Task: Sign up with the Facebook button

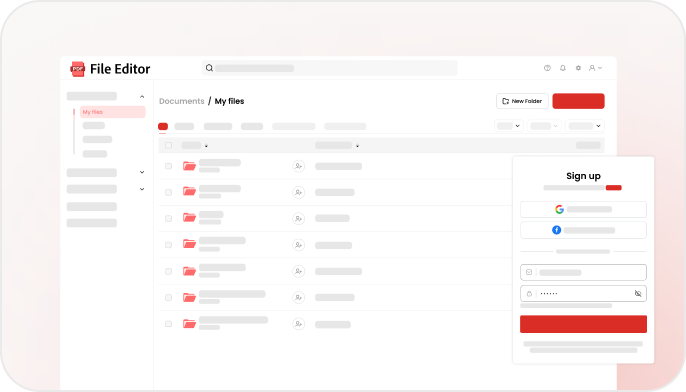Action: point(583,230)
